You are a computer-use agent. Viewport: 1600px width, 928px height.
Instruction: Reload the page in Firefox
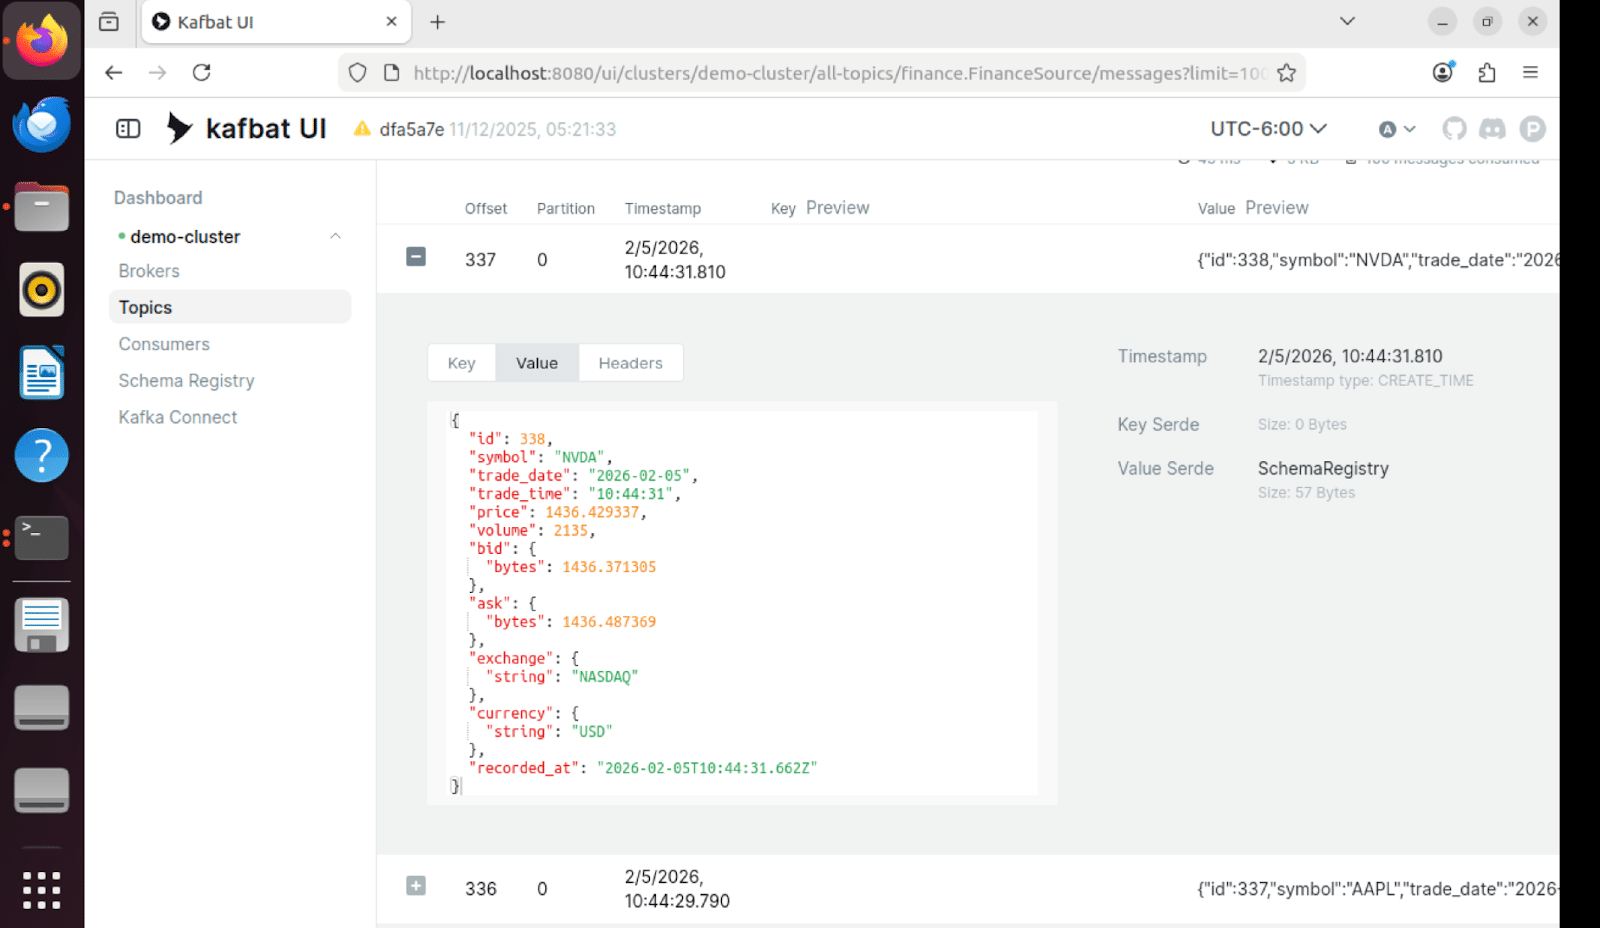202,72
